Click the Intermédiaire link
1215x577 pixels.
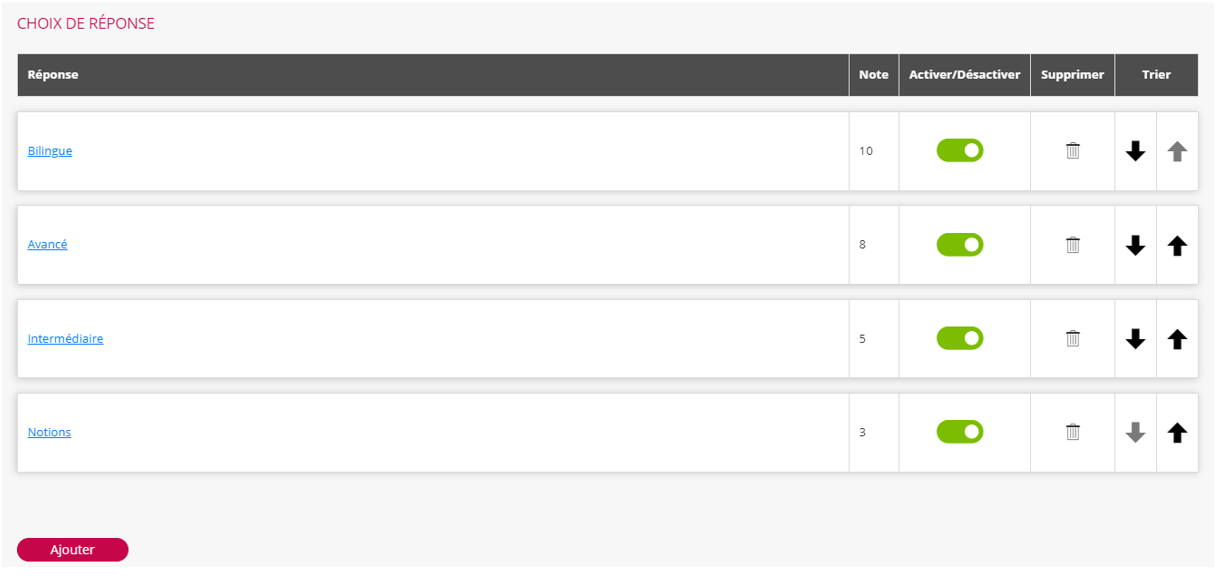(65, 339)
